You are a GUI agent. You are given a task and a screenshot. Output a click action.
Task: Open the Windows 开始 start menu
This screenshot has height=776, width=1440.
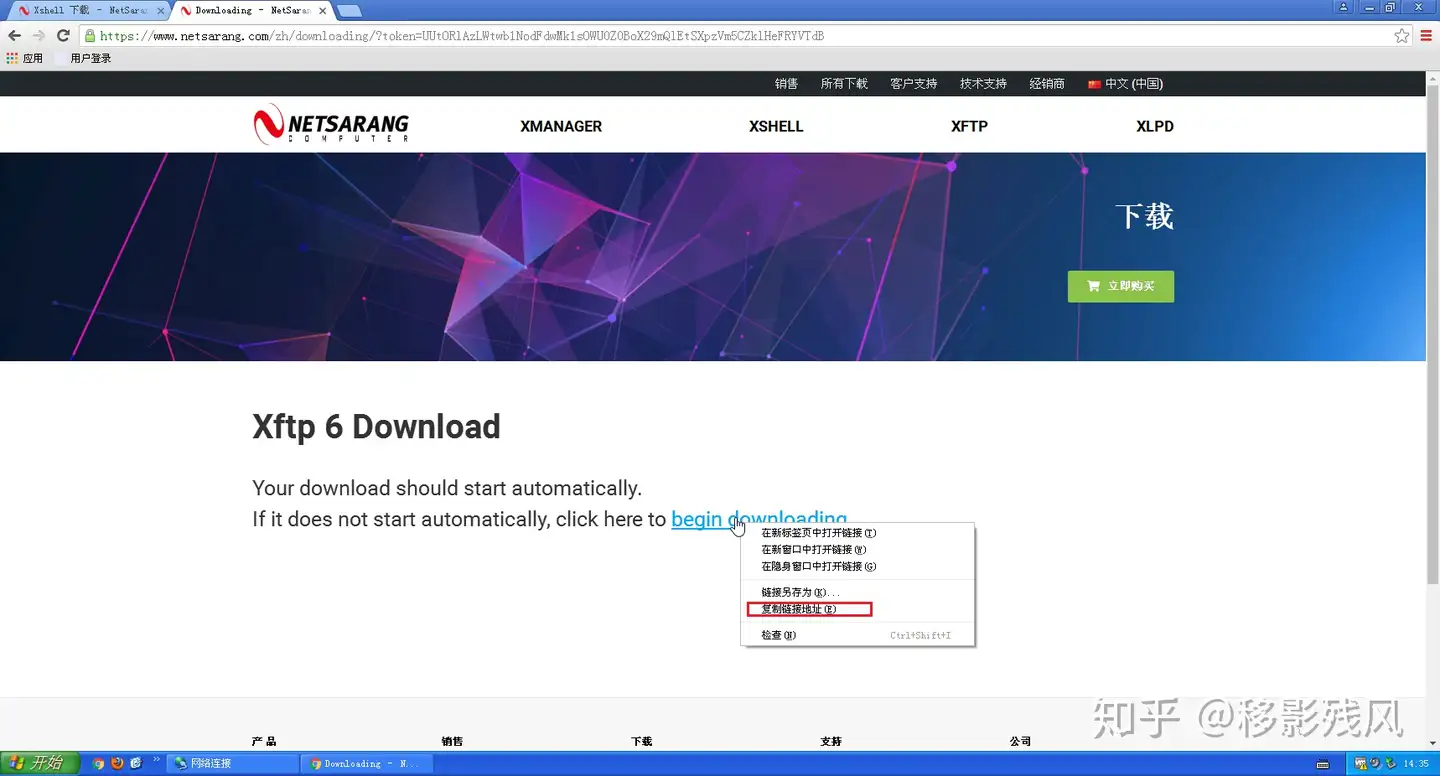pos(39,763)
